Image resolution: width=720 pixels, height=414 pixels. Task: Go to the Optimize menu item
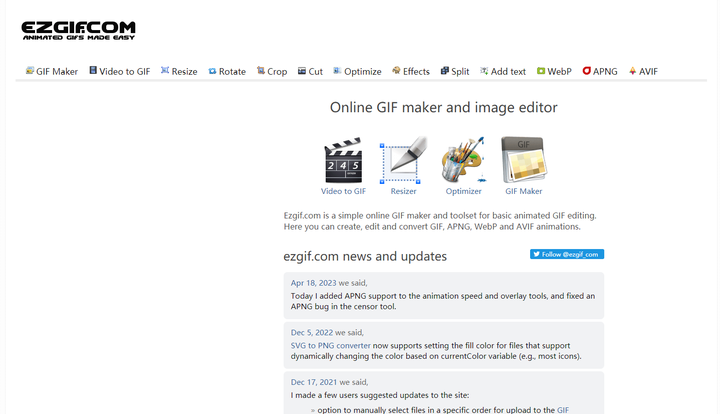pyautogui.click(x=357, y=71)
